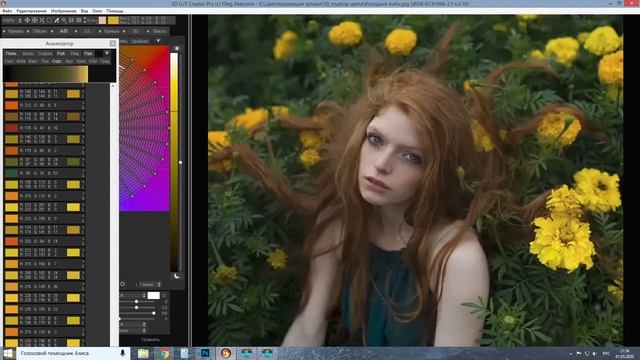Select the magnifier zoom tool
The width and height of the screenshot is (640, 360).
coord(64,20)
